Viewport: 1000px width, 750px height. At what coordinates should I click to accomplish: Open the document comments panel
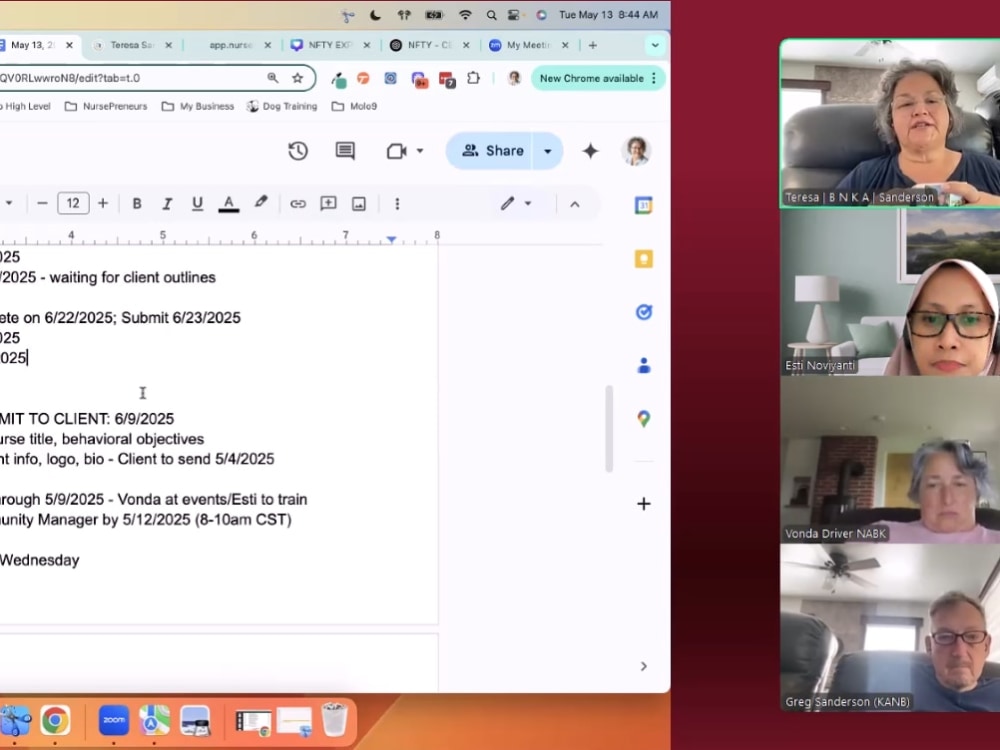tap(345, 151)
